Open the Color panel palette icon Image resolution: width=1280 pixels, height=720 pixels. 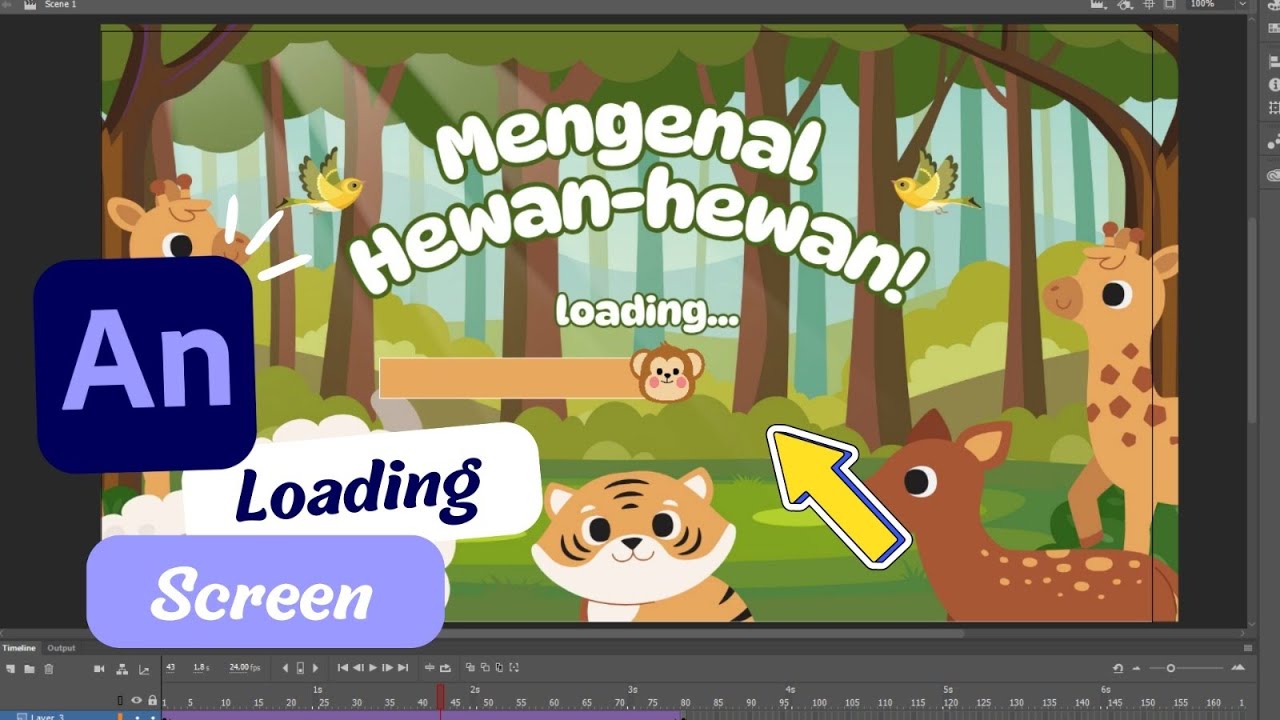pos(1273,5)
